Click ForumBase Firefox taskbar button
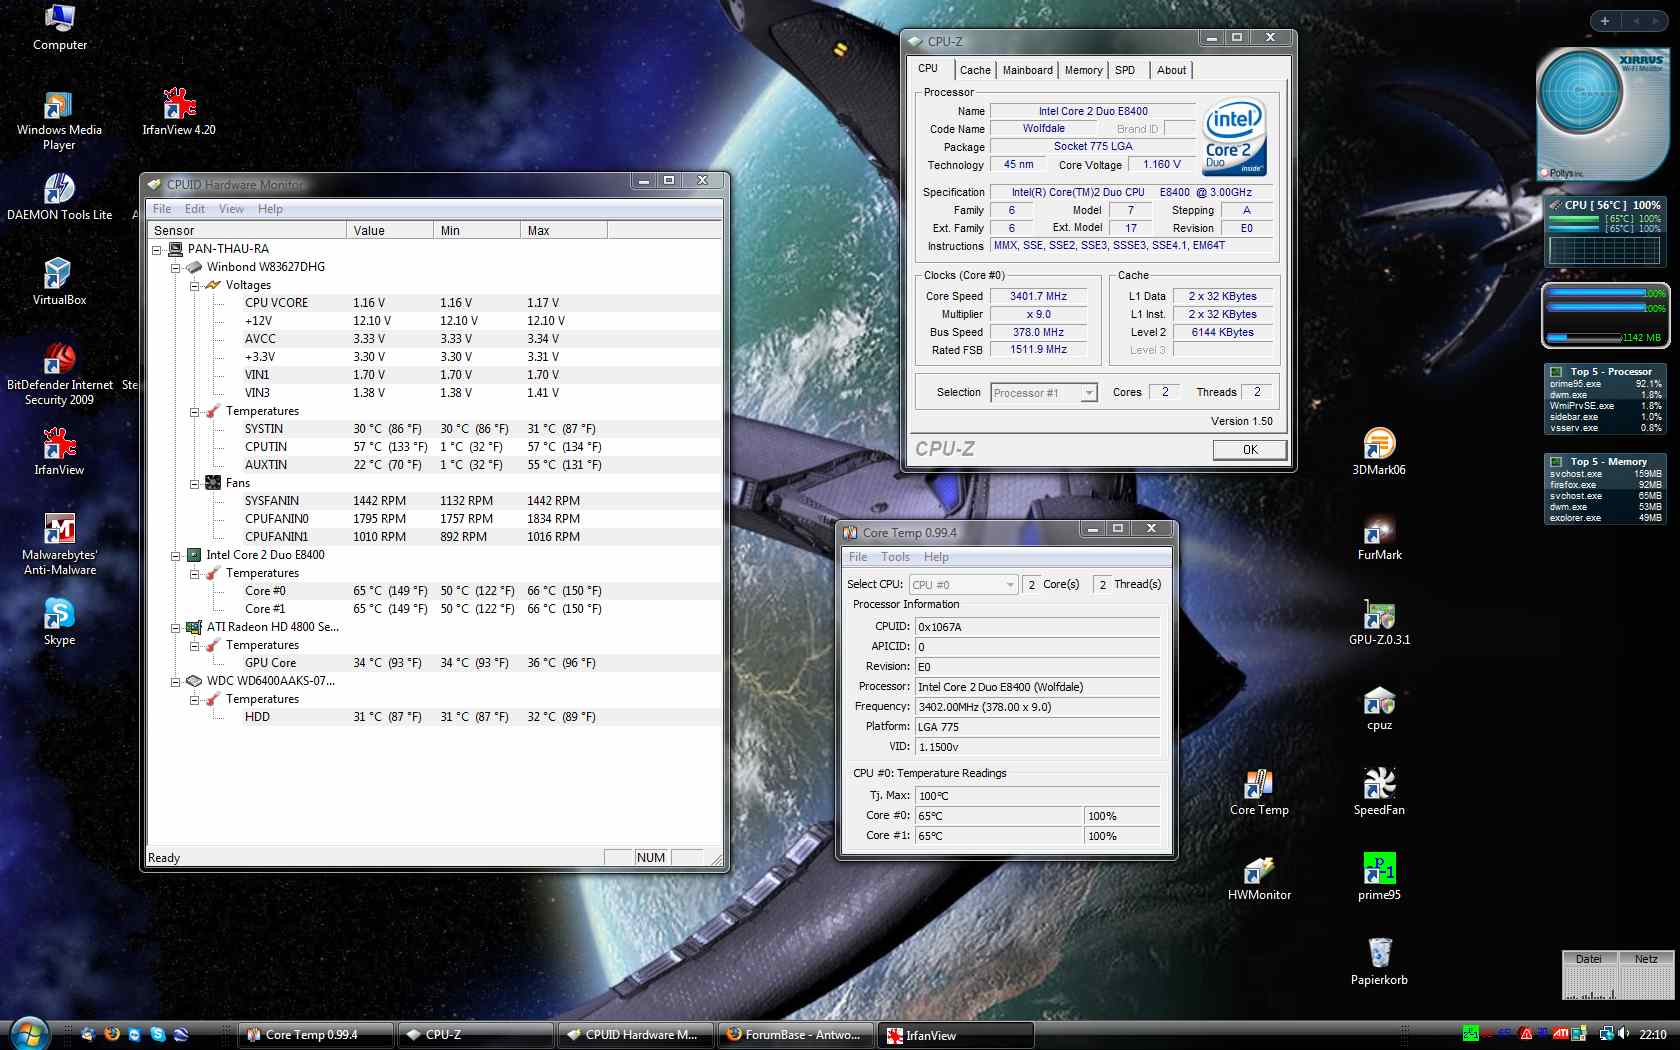Image resolution: width=1680 pixels, height=1050 pixels. tap(796, 1035)
